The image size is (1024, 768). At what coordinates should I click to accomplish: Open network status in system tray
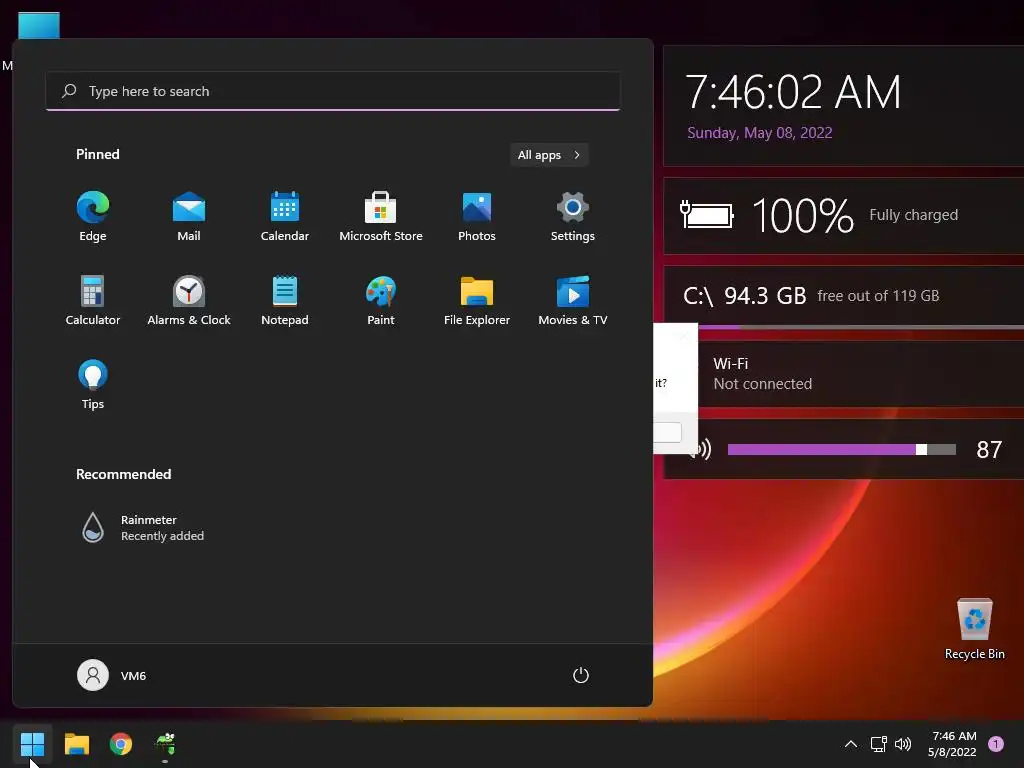click(x=878, y=744)
